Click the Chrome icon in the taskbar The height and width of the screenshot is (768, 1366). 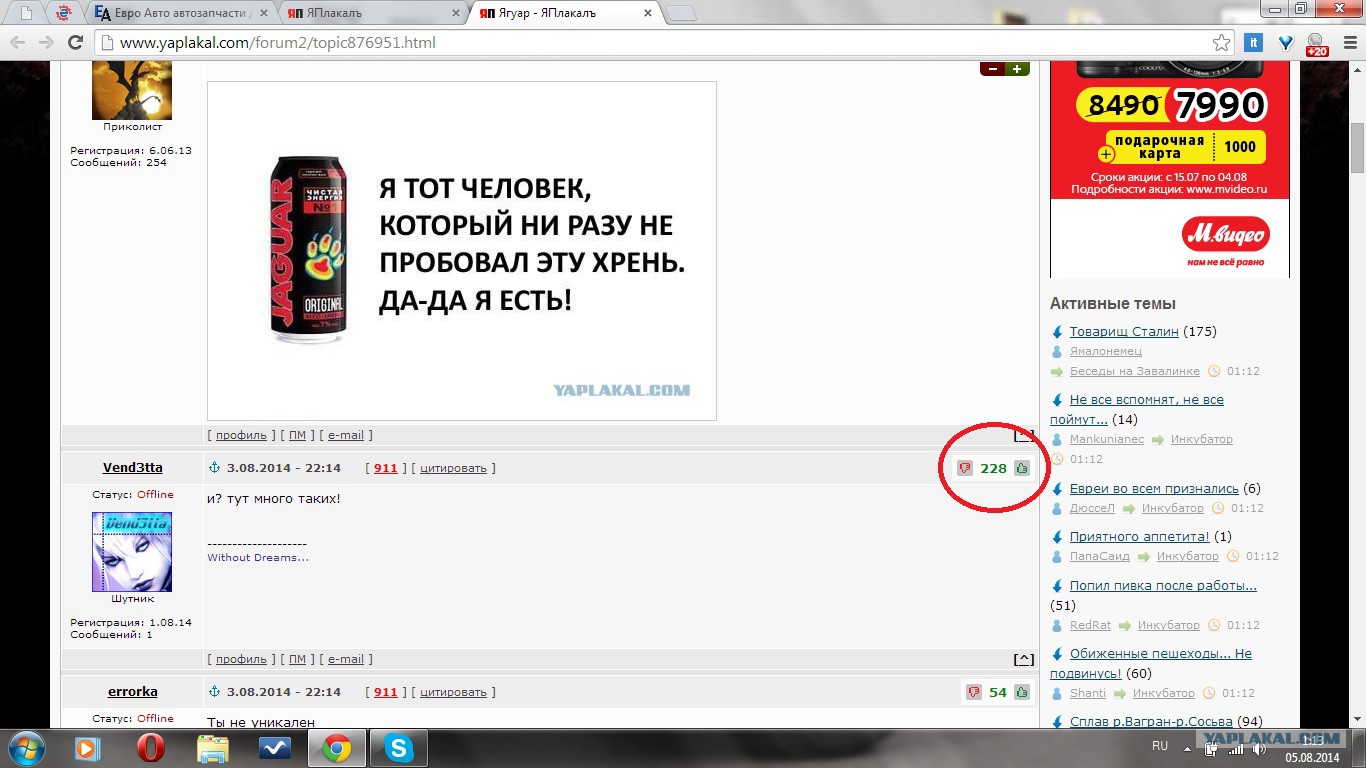(x=336, y=748)
